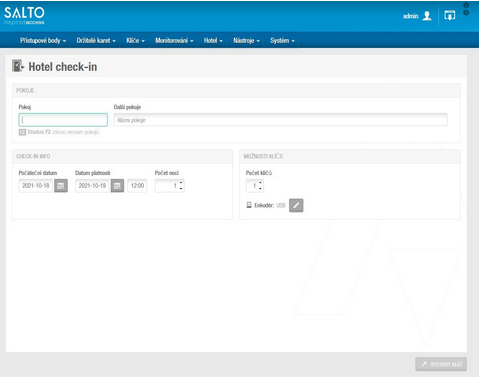
Task: Open the Hotel menu
Action: (x=213, y=41)
